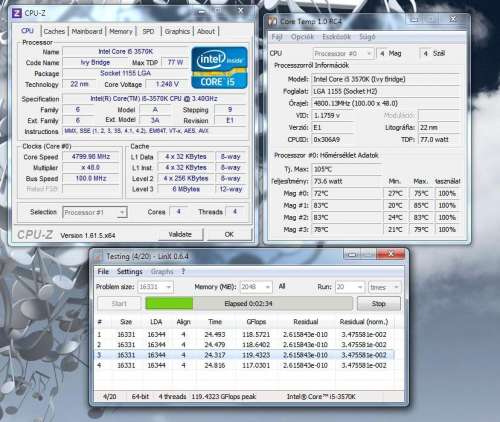Image resolution: width=500 pixels, height=422 pixels.
Task: Close the LinX window
Action: tap(391, 254)
